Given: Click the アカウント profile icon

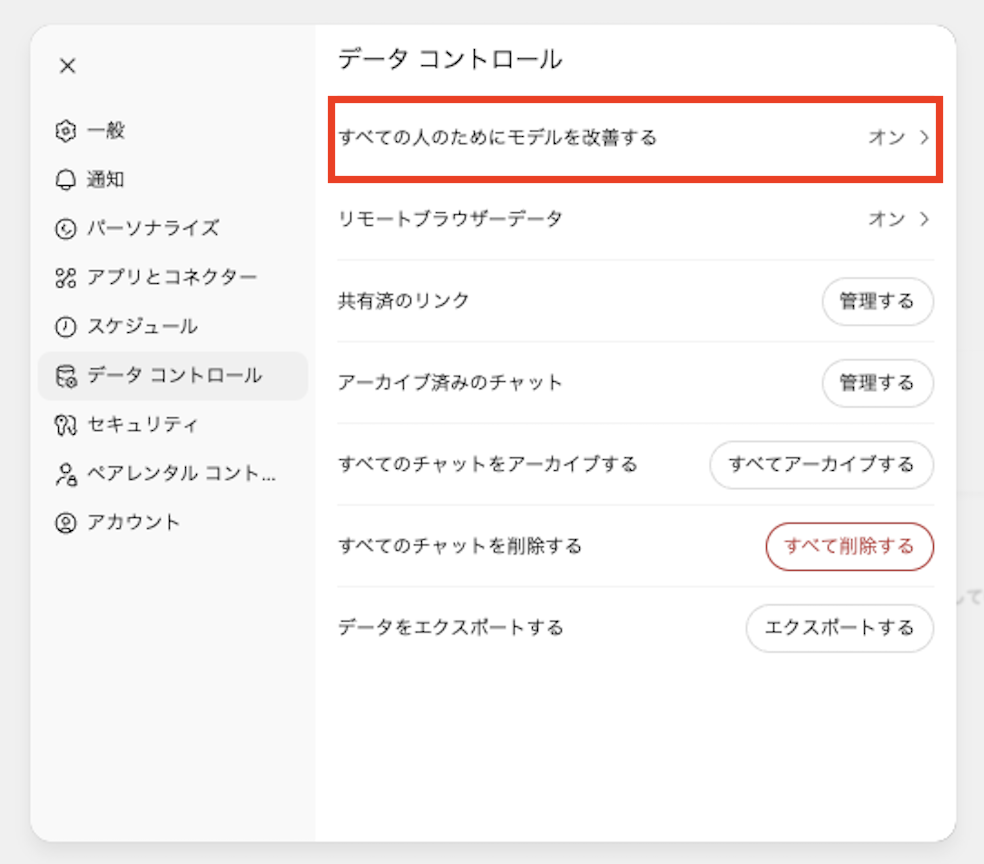Looking at the screenshot, I should point(66,523).
